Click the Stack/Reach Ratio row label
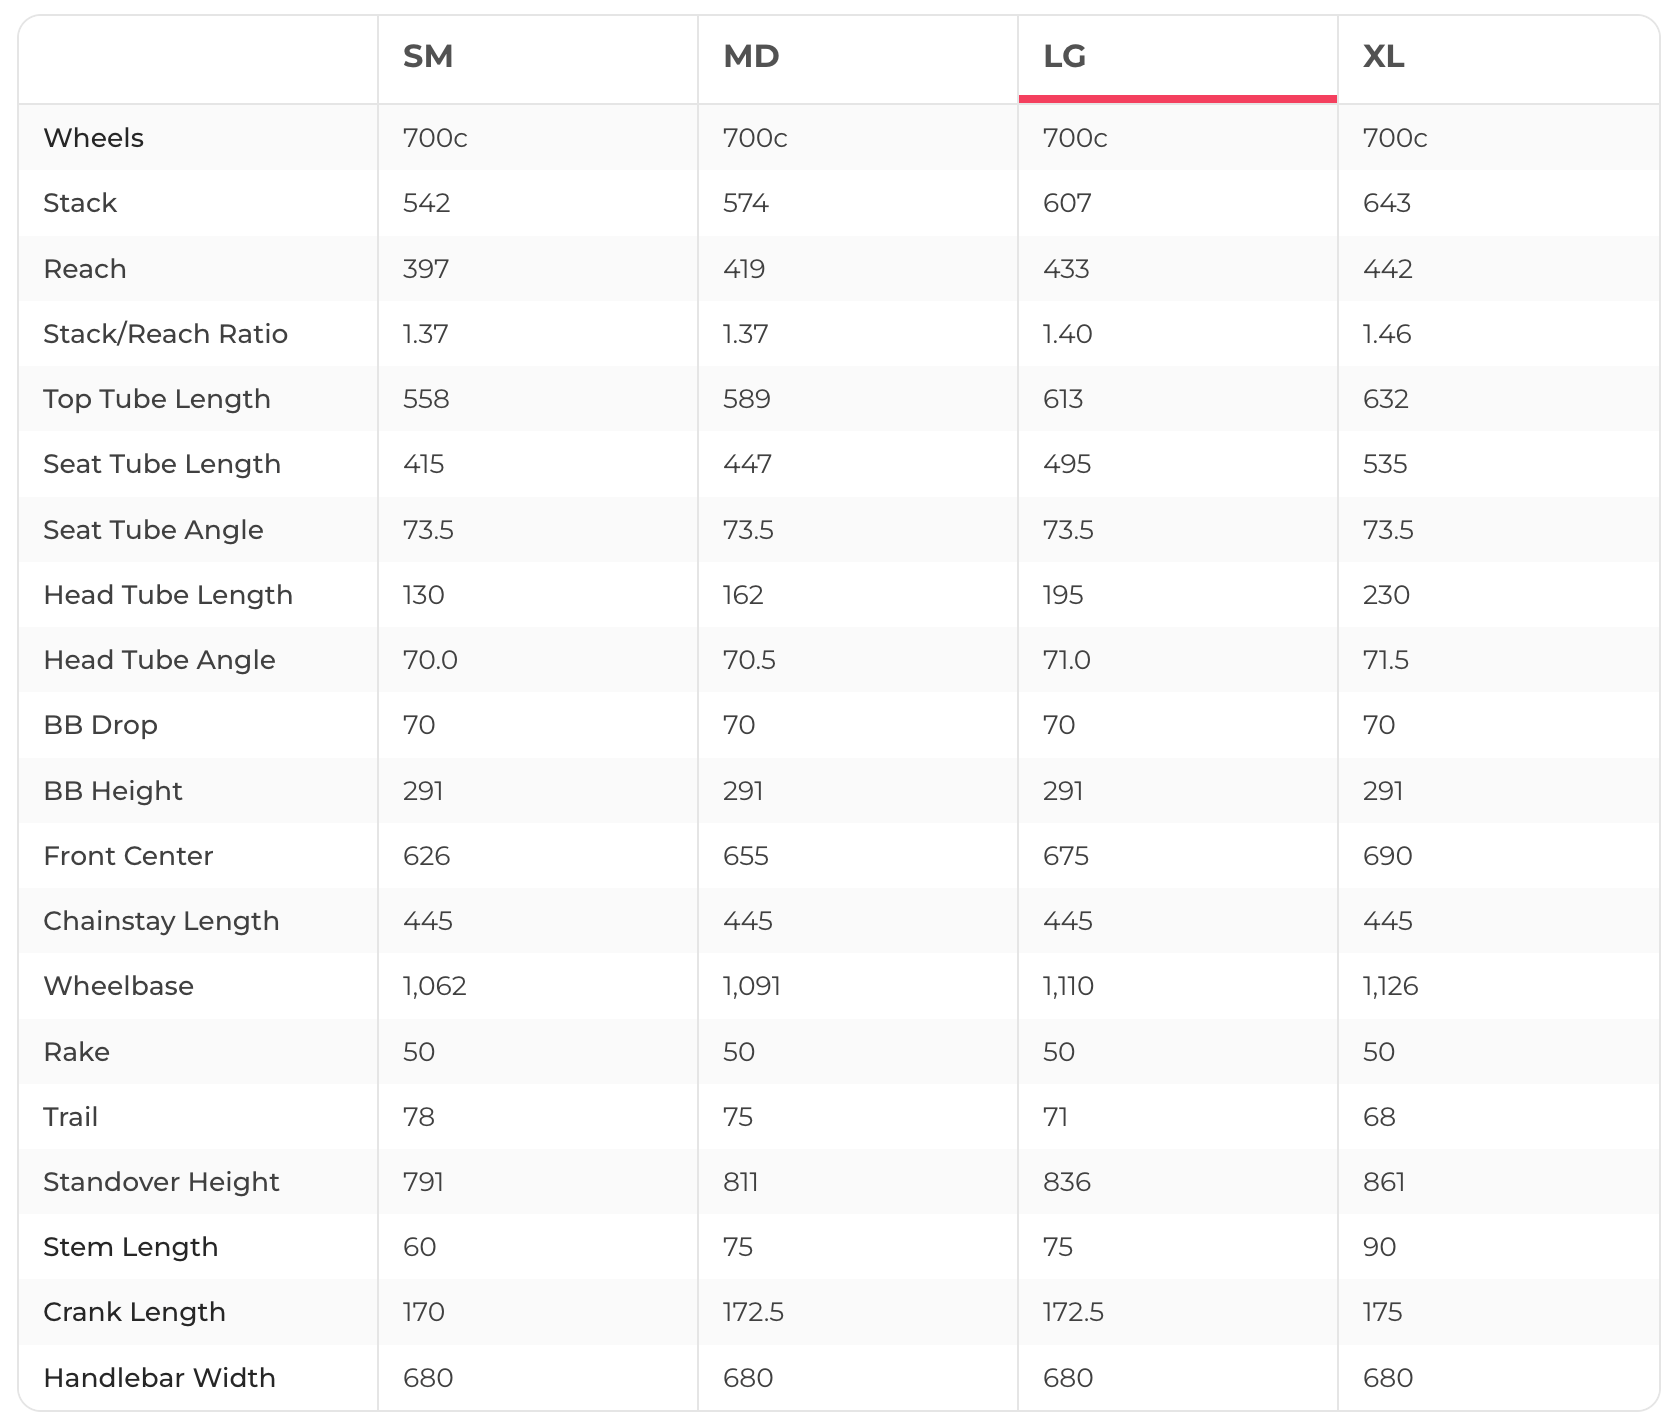 [x=165, y=334]
